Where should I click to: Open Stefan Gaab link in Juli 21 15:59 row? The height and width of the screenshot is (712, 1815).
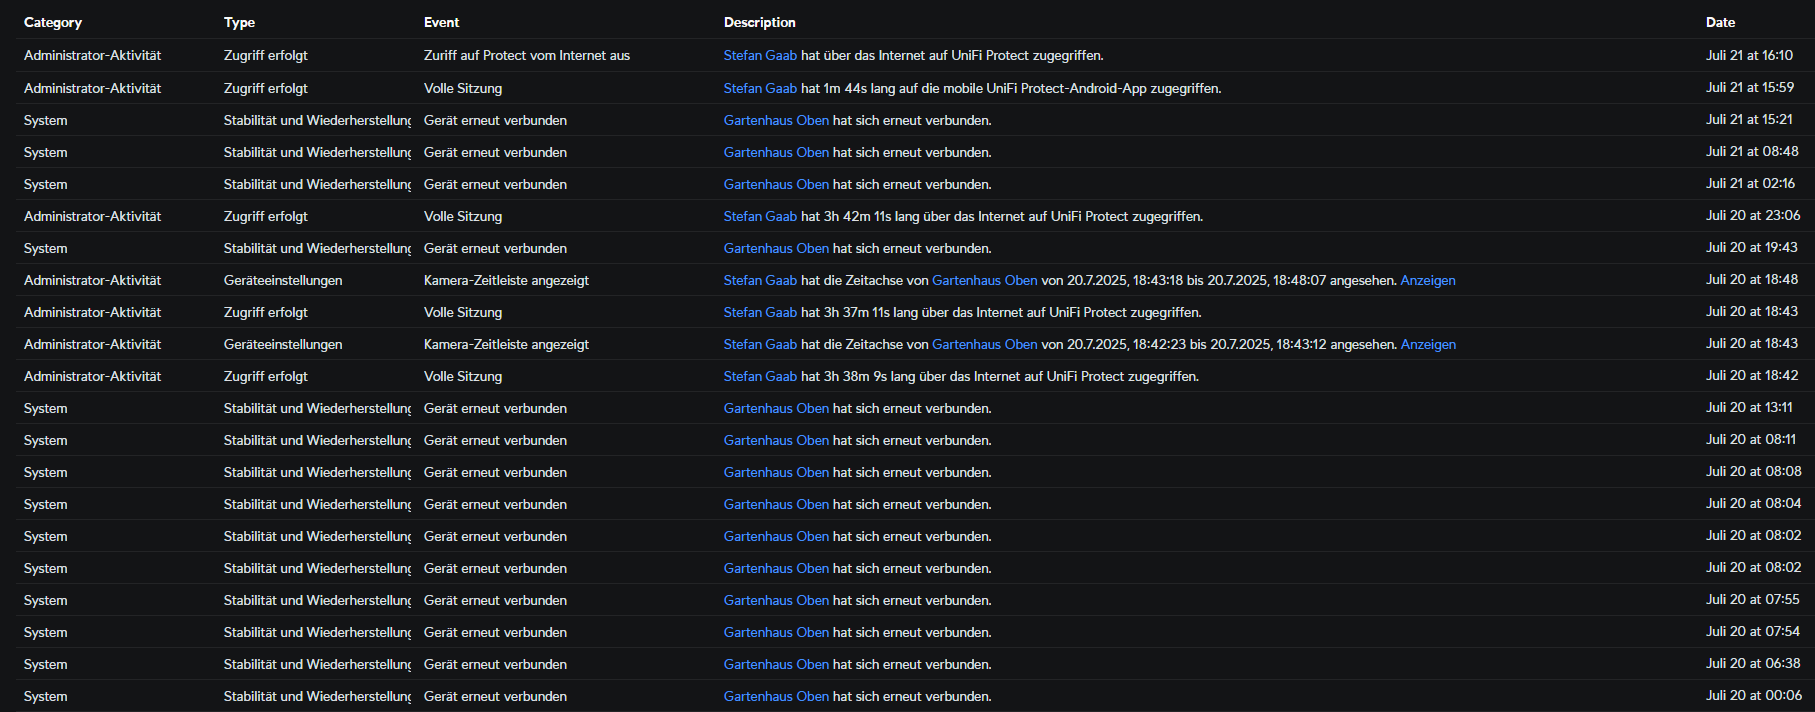pyautogui.click(x=760, y=88)
